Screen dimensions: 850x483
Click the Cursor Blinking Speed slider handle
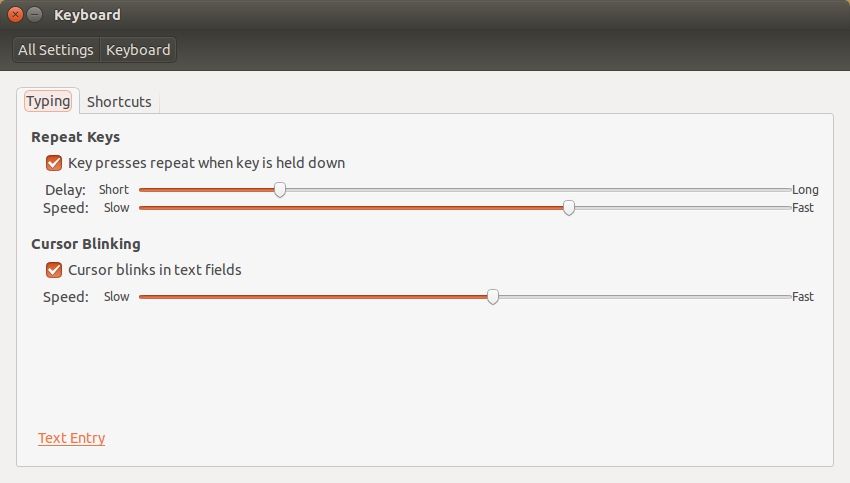click(493, 297)
